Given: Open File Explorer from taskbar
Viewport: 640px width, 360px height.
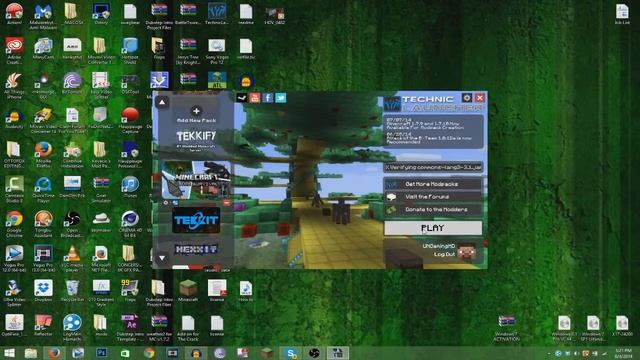Looking at the screenshot, I should pos(31,353).
